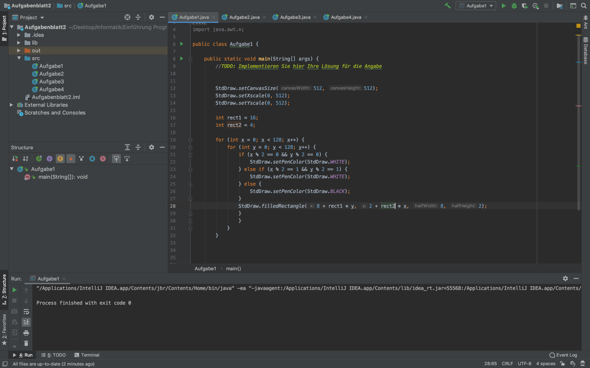
Task: Switch to Aufgabe4.java editor tab
Action: pyautogui.click(x=345, y=17)
